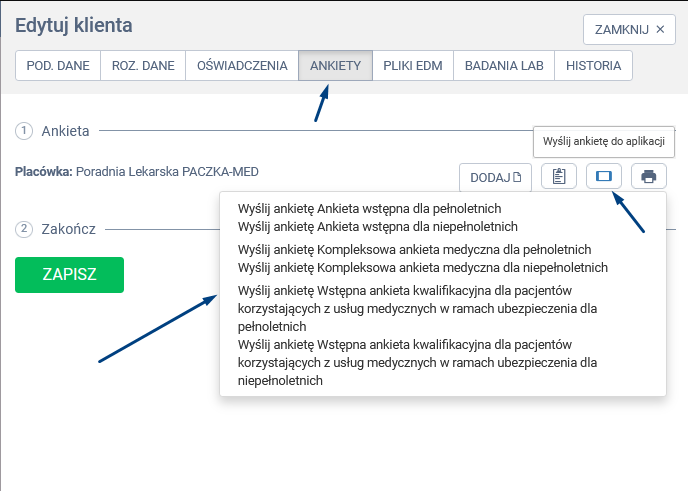This screenshot has height=491, width=688.
Task: Switch to the ROZ. DANE tab
Action: tap(143, 66)
